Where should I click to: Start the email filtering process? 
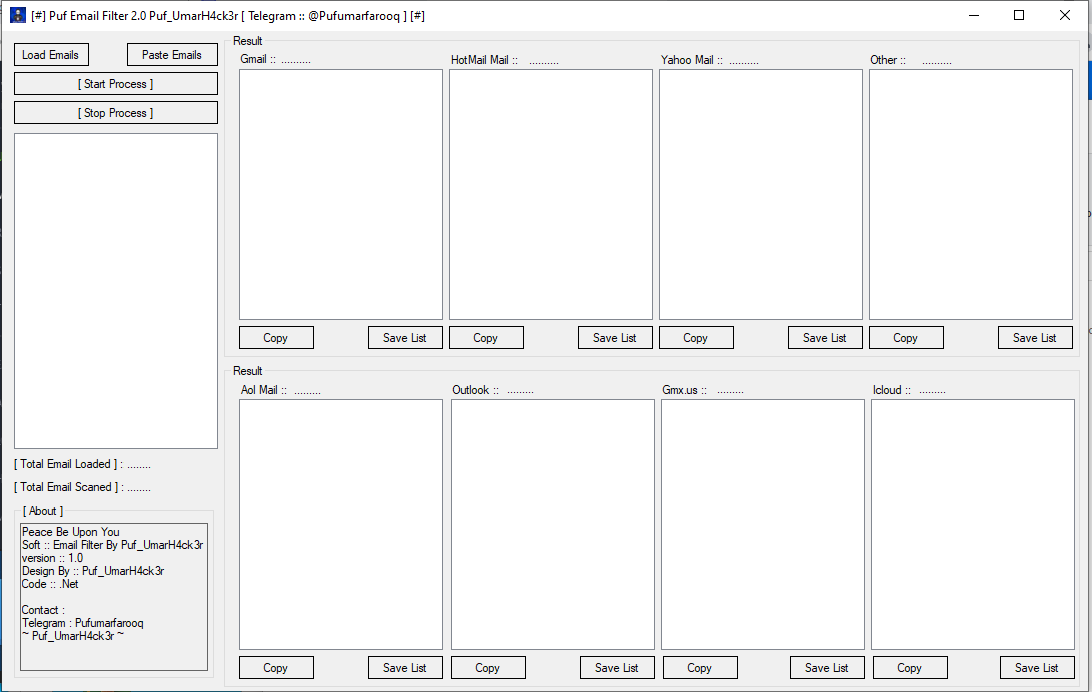coord(116,84)
